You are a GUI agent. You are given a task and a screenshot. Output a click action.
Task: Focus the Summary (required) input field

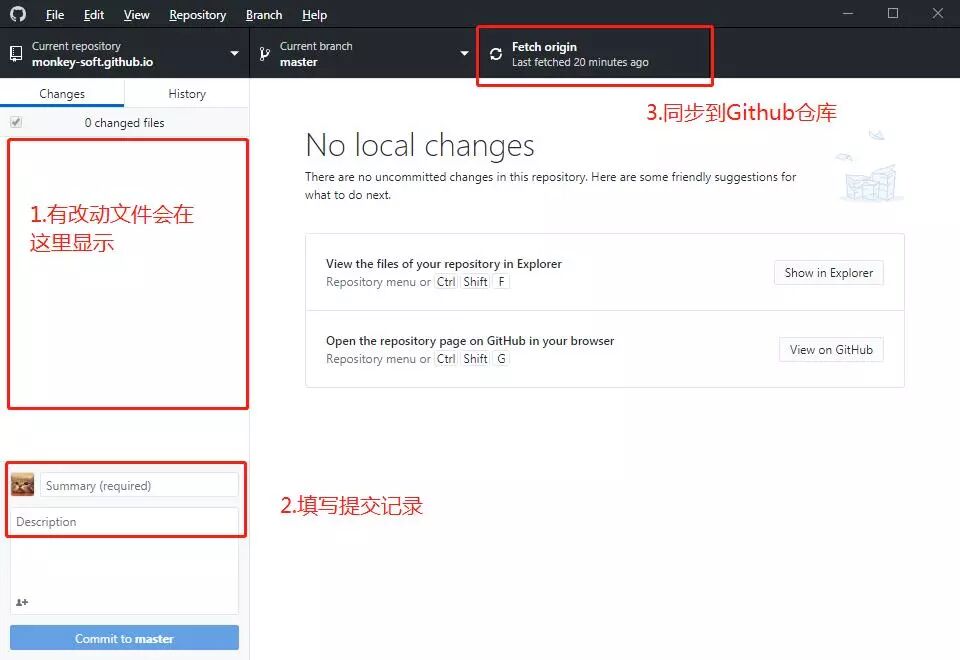(x=139, y=485)
